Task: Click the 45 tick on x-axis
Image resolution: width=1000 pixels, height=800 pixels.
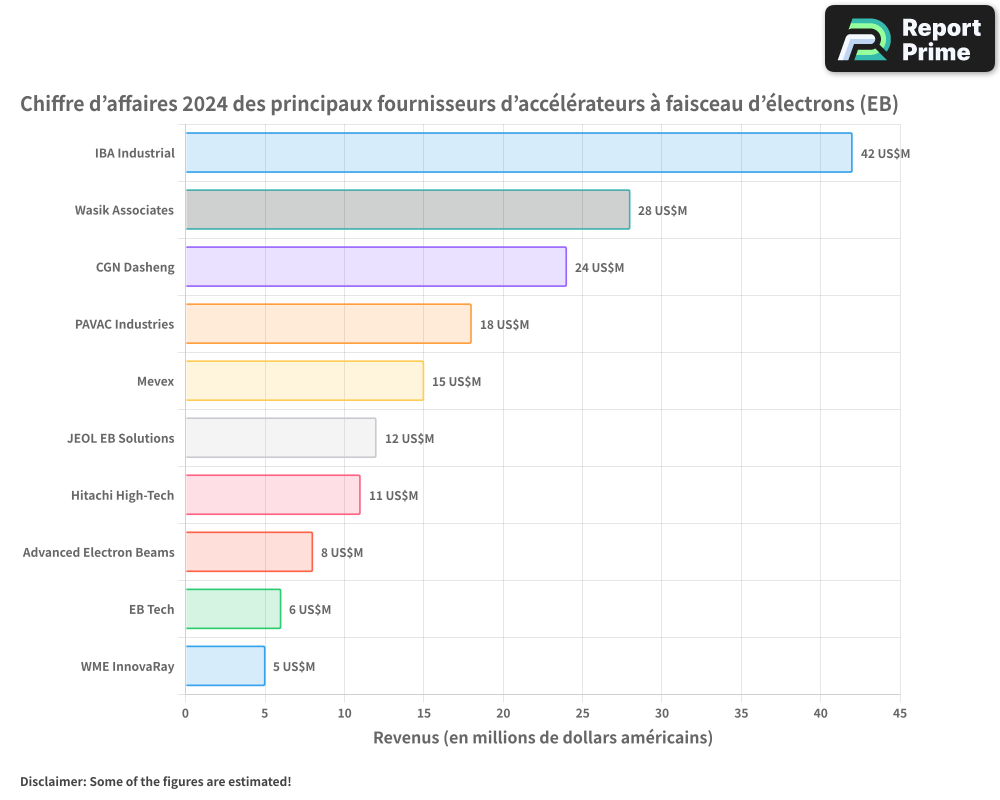Action: click(x=899, y=713)
